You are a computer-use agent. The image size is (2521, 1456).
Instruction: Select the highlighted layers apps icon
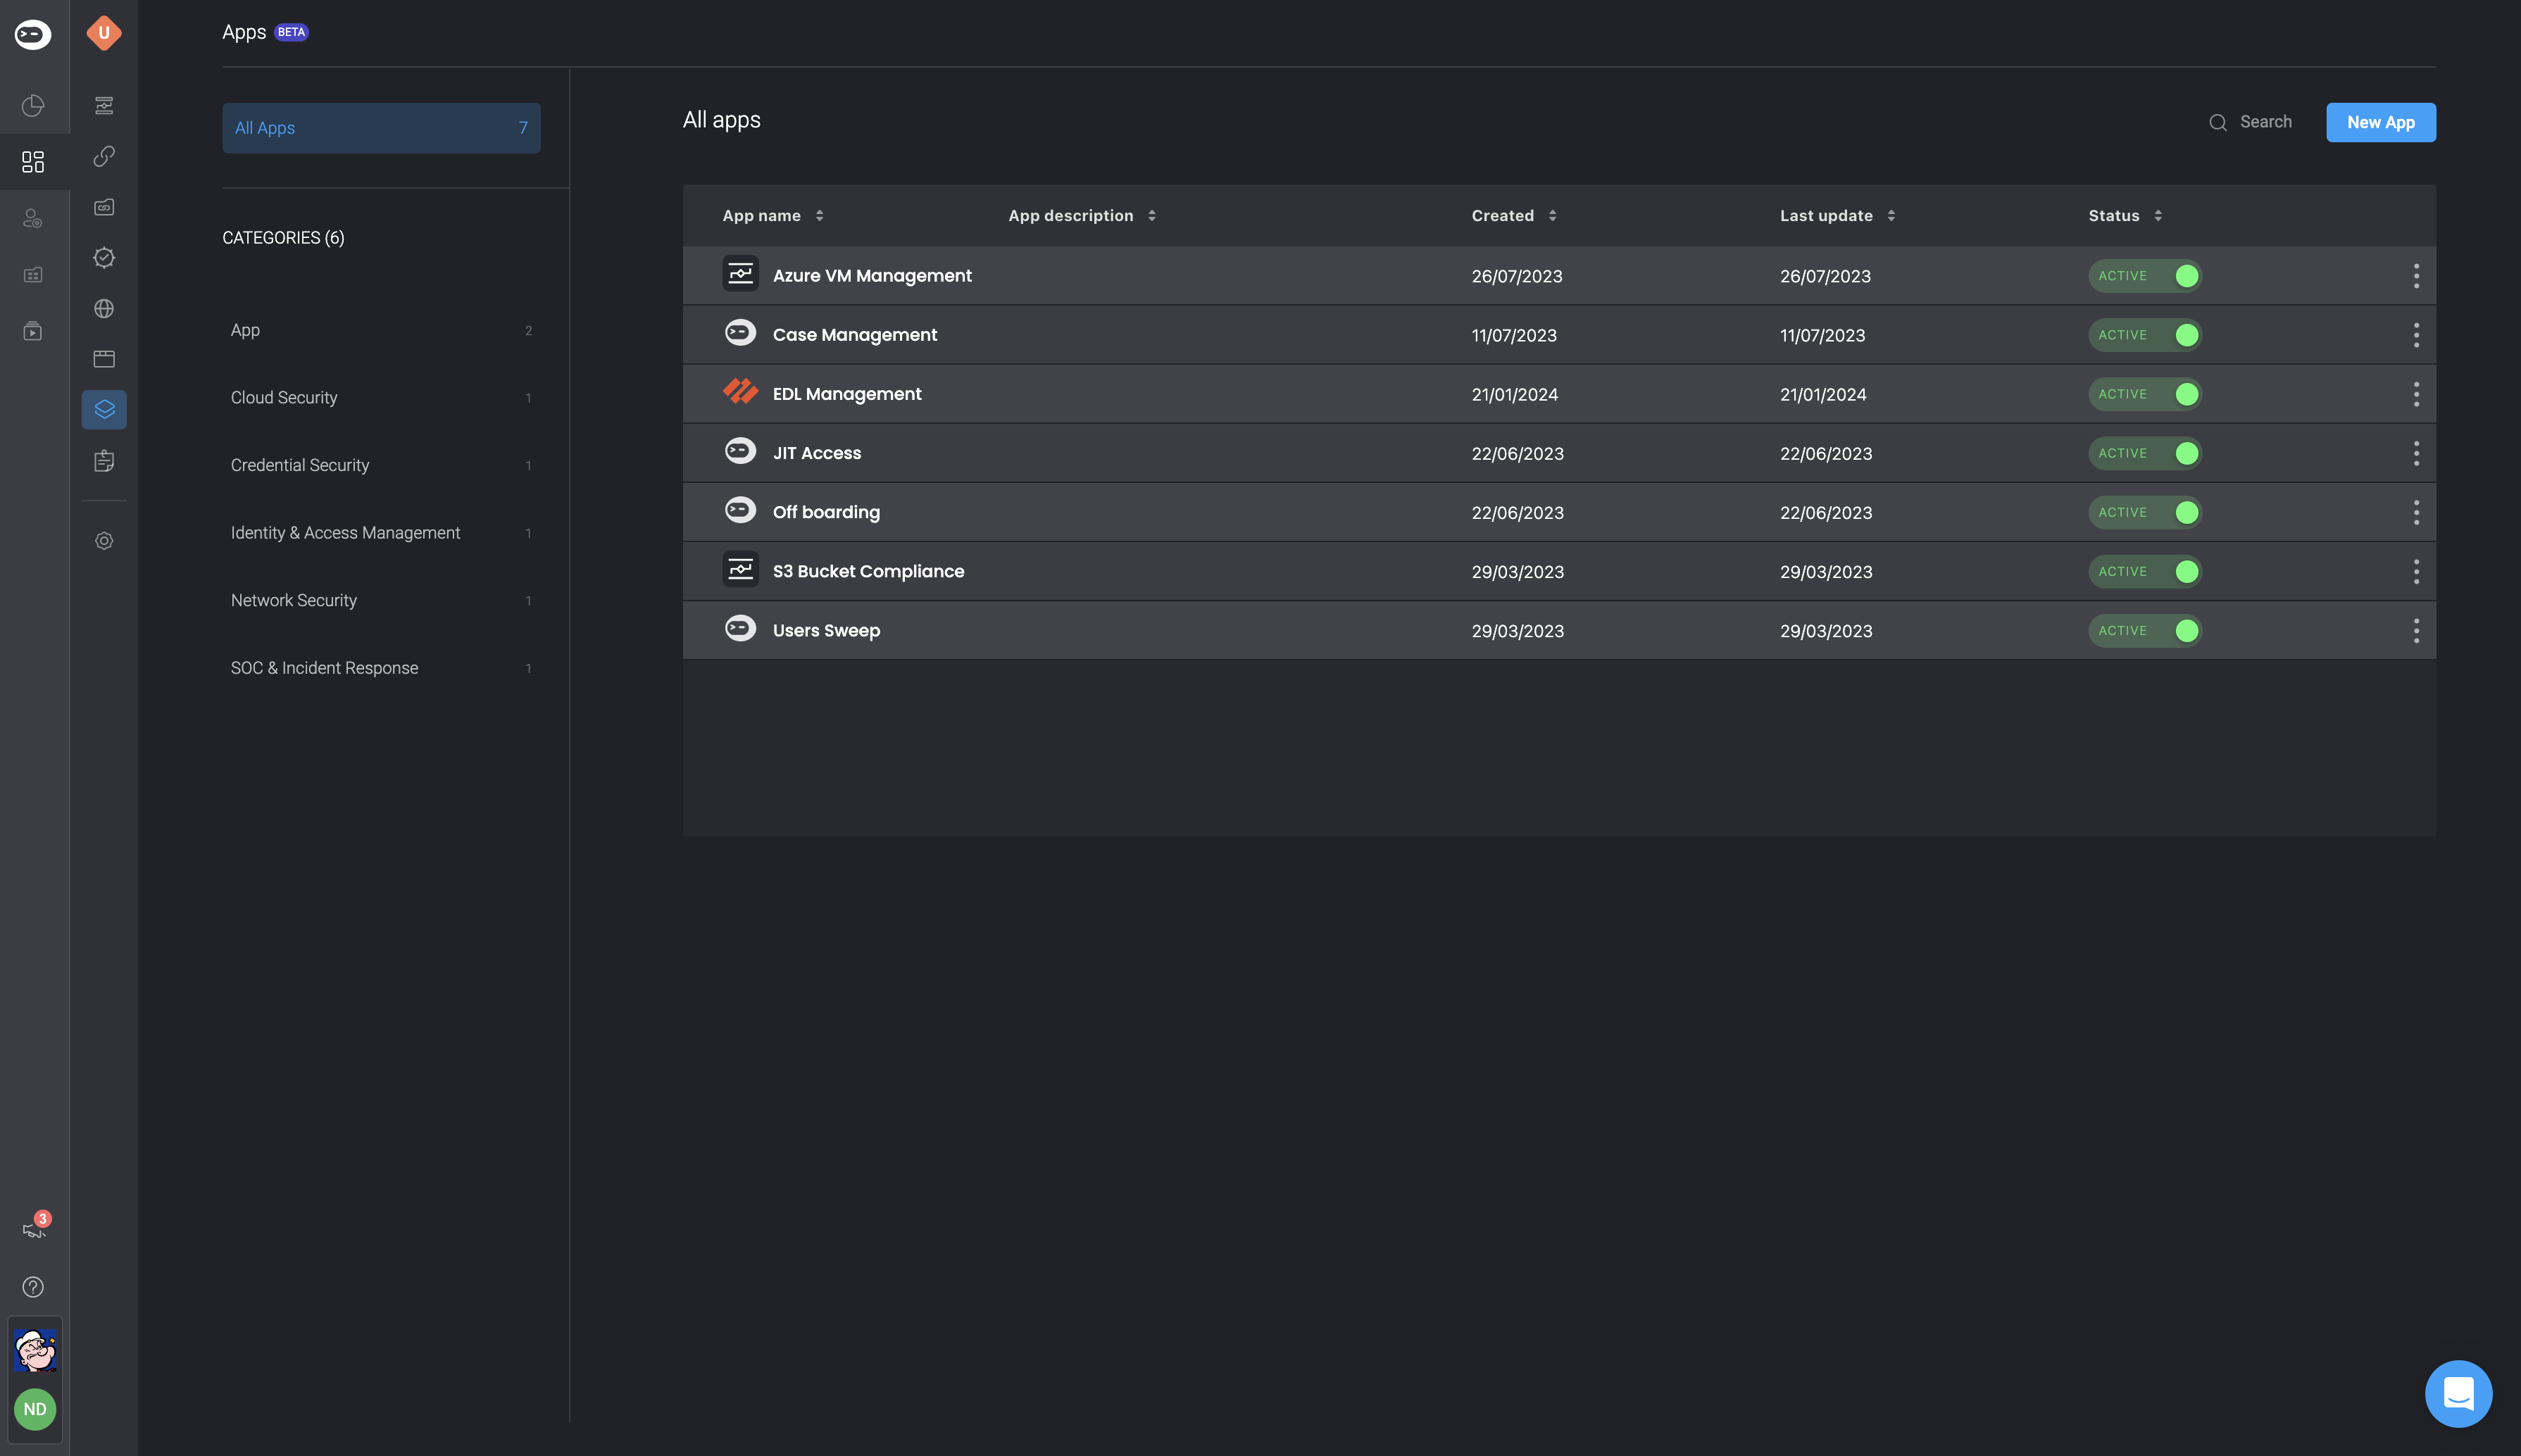coord(104,409)
